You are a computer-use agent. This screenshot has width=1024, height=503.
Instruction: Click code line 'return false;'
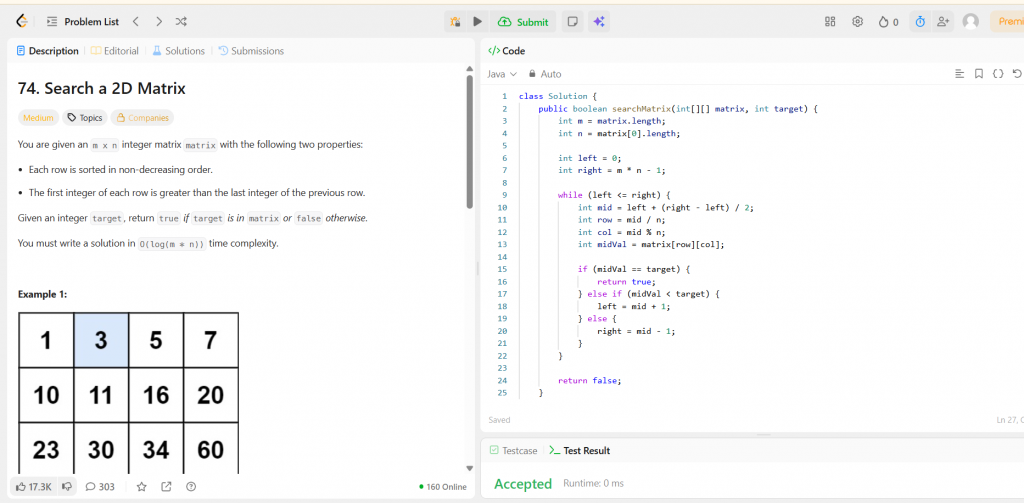click(590, 380)
